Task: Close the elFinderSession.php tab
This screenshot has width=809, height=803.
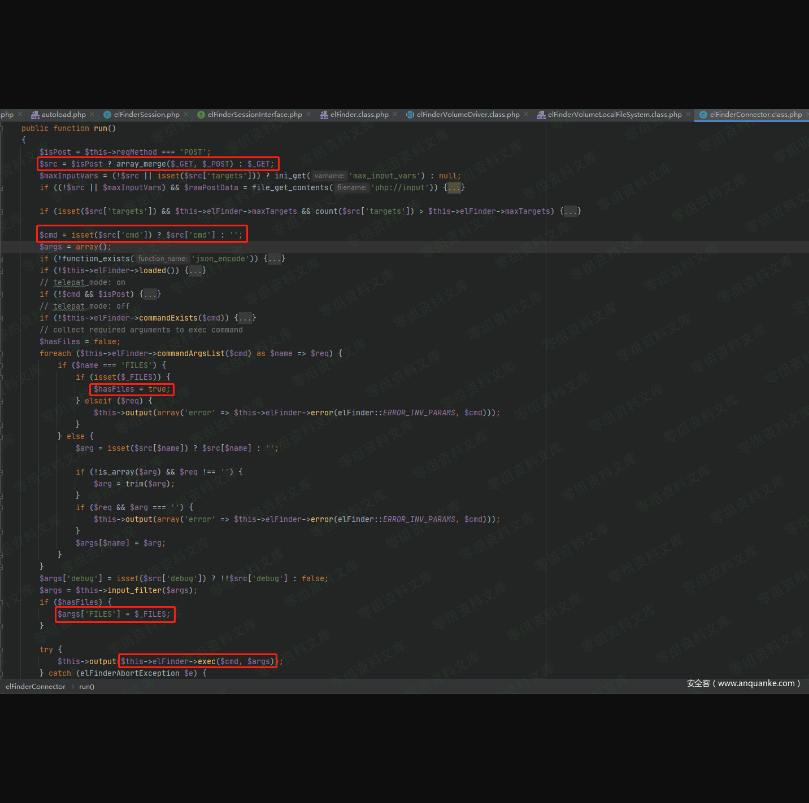Action: pyautogui.click(x=185, y=115)
